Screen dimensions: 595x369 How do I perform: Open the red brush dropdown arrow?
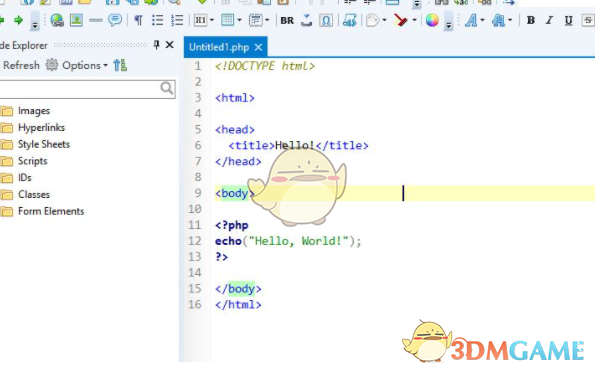[414, 20]
